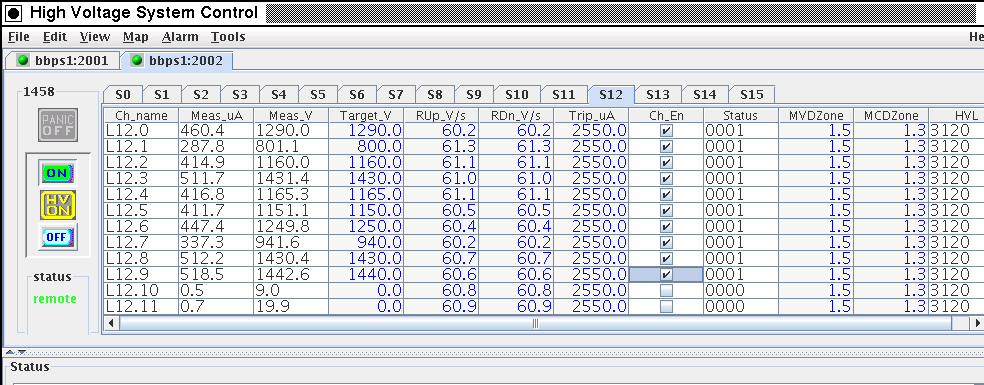The width and height of the screenshot is (984, 385).
Task: Click the Trip_uA column header
Action: click(591, 116)
